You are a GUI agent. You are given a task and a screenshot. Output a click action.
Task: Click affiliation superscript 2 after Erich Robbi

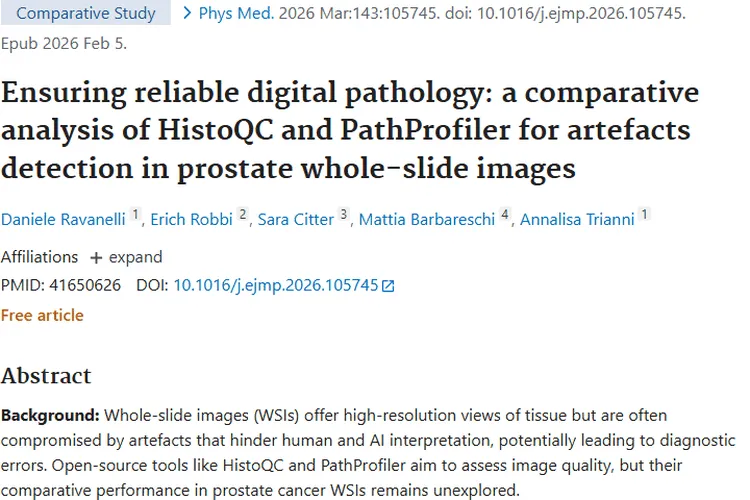[x=242, y=215]
